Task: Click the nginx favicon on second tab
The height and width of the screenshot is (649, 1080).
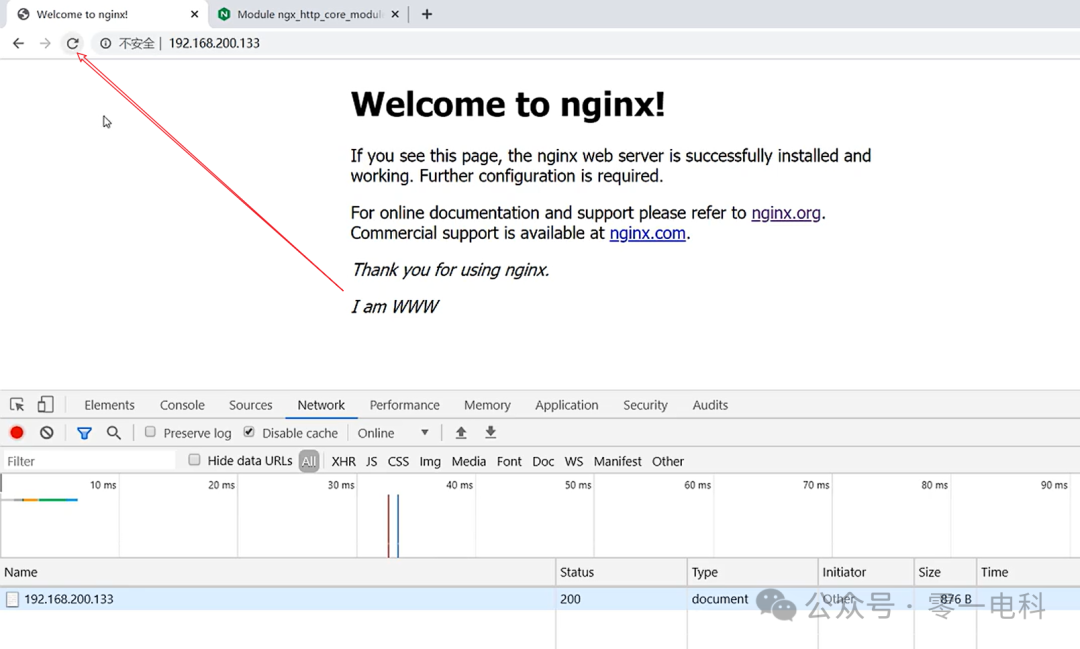Action: 224,14
